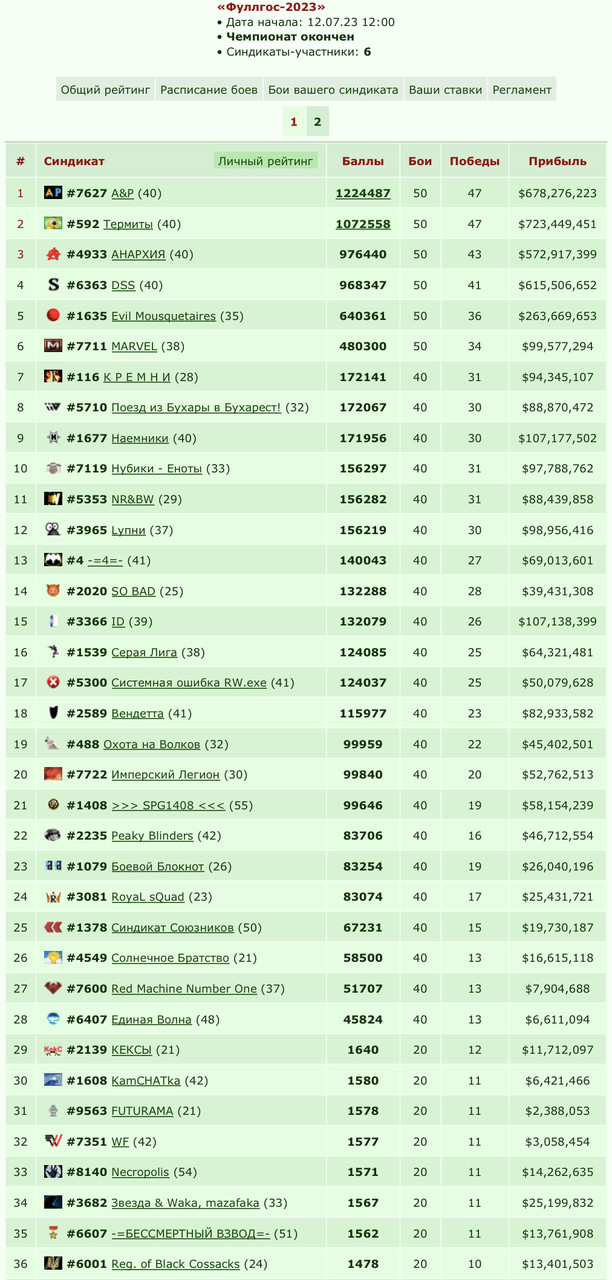This screenshot has height=1280, width=612.
Task: Open A&P's score 1224487 link
Action: pos(362,193)
